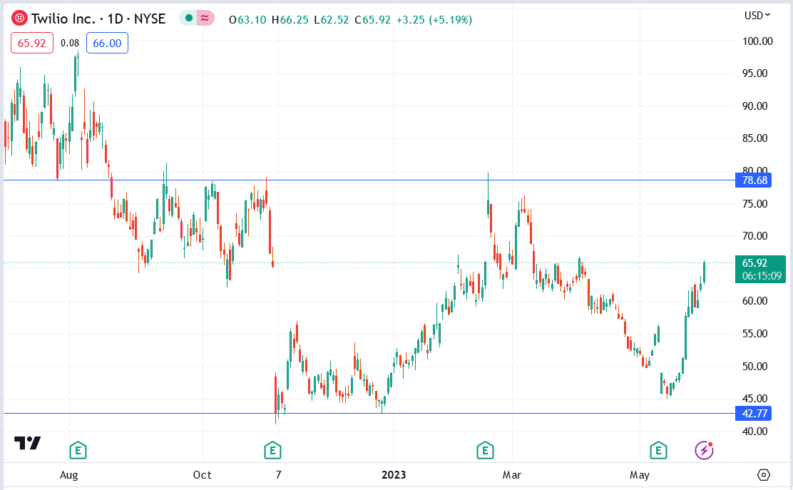Open chart settings gear icon

point(763,475)
